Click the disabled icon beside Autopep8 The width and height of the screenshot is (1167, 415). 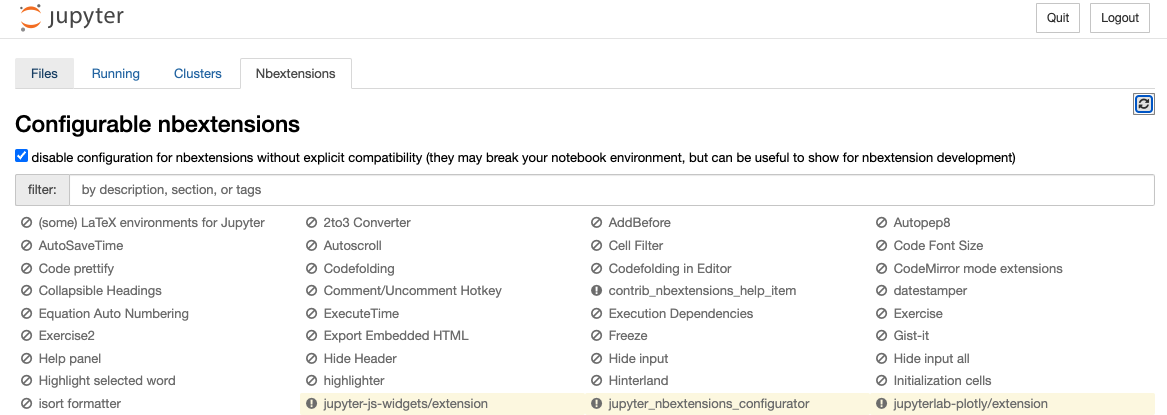click(x=881, y=223)
